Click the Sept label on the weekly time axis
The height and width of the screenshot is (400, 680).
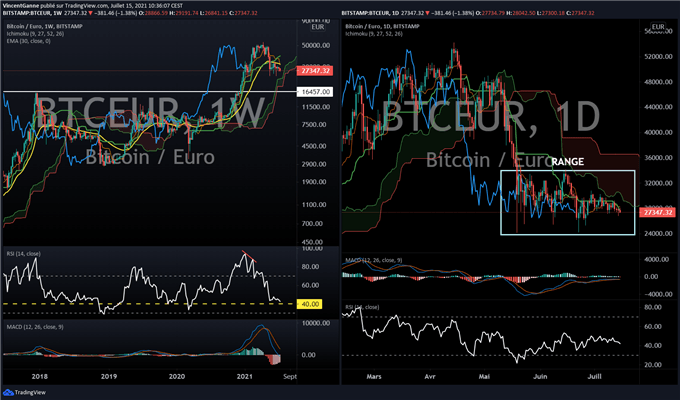[290, 376]
